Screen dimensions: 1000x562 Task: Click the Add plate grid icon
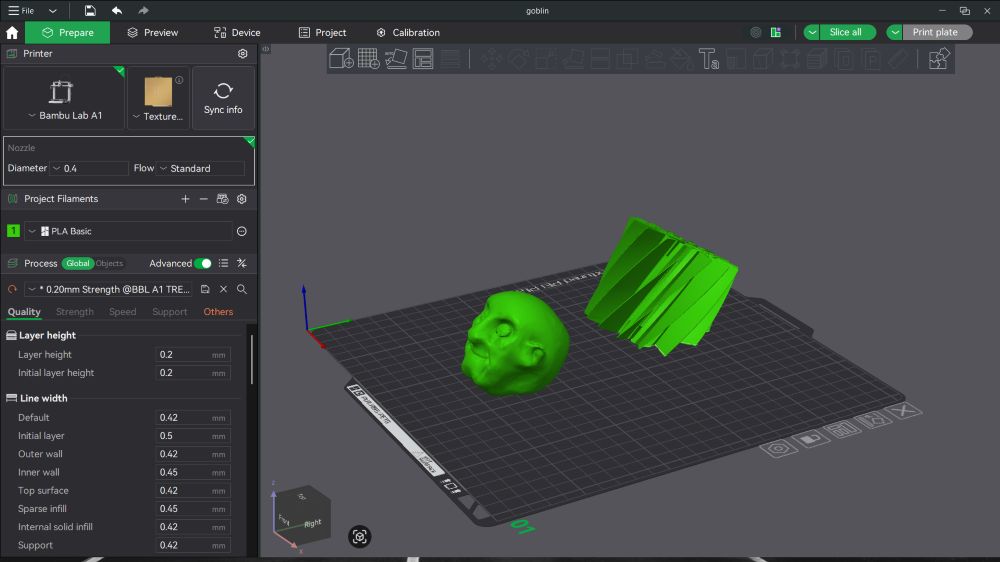(369, 59)
